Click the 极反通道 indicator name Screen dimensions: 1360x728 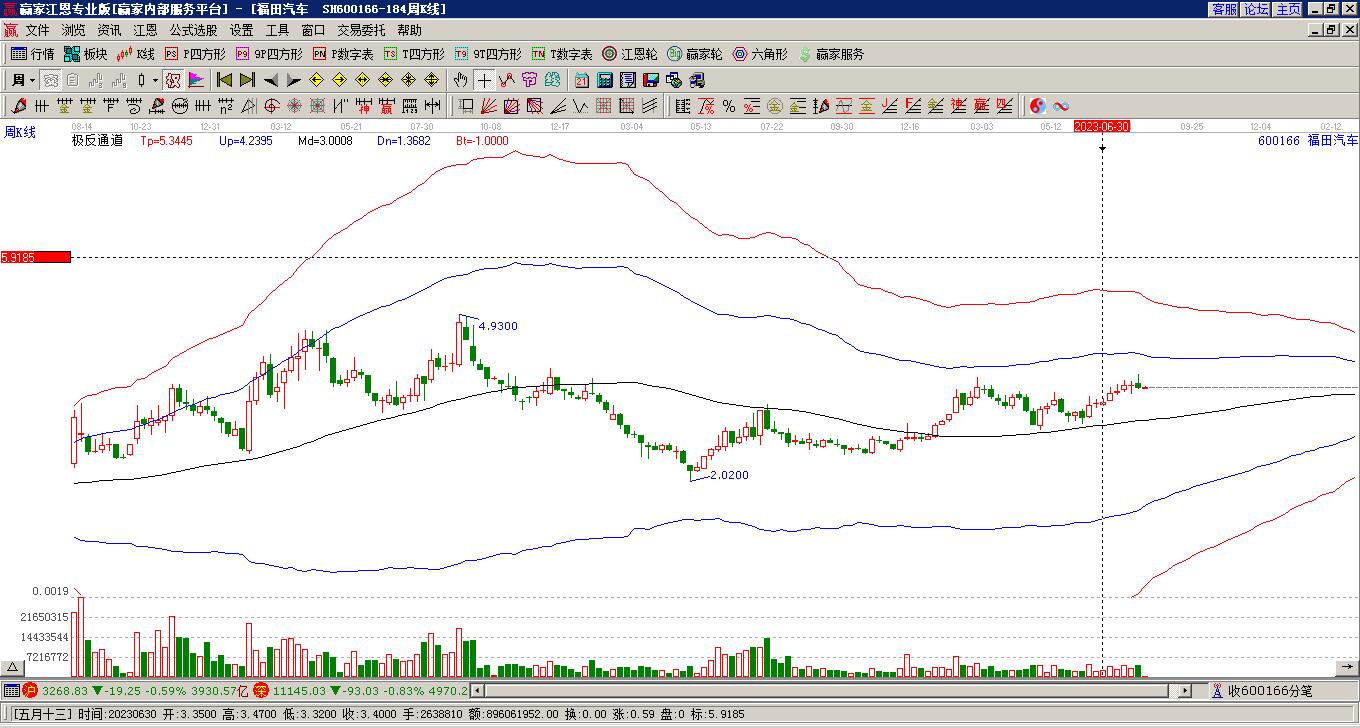pos(97,141)
